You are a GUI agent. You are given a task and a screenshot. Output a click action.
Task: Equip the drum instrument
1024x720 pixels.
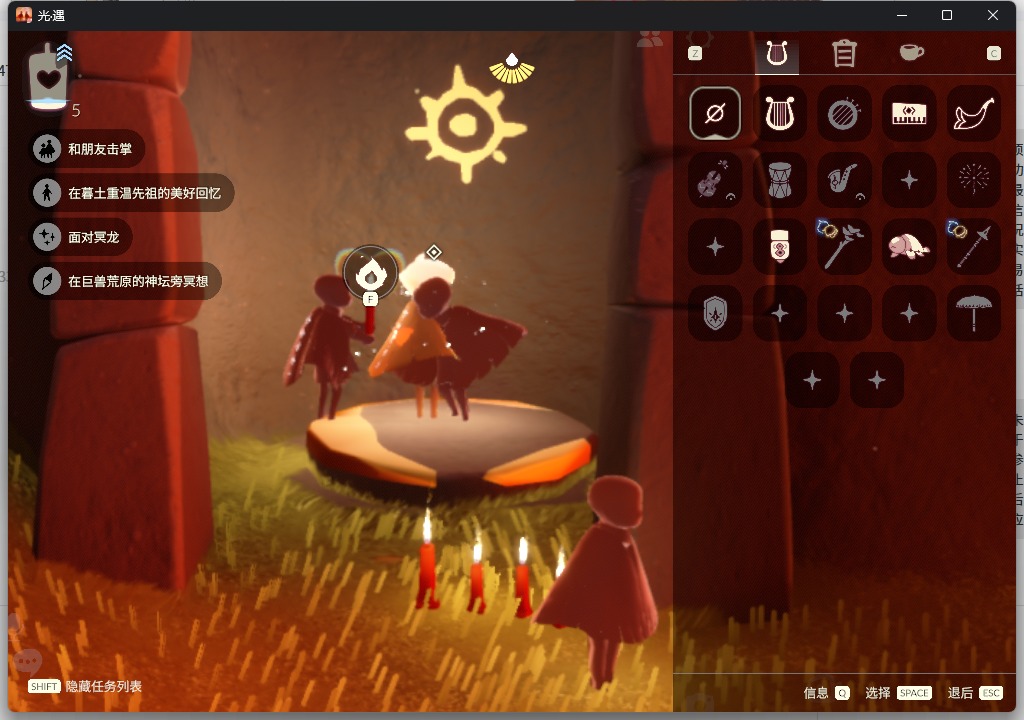click(780, 180)
